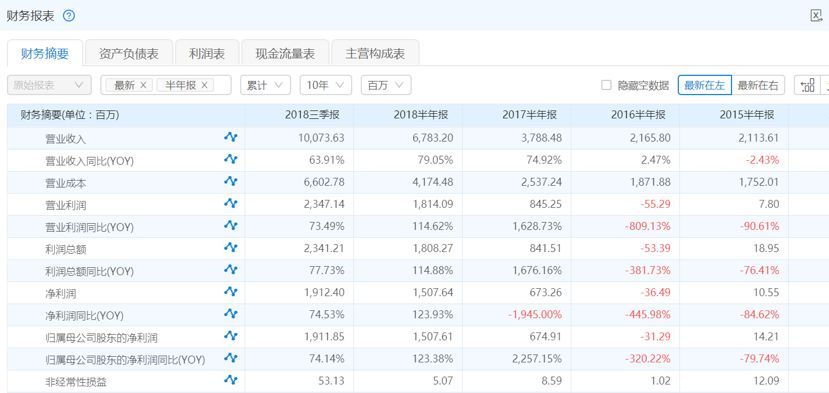Toggle the 隐藏空数据 checkbox
This screenshot has height=393, width=829.
tap(606, 85)
